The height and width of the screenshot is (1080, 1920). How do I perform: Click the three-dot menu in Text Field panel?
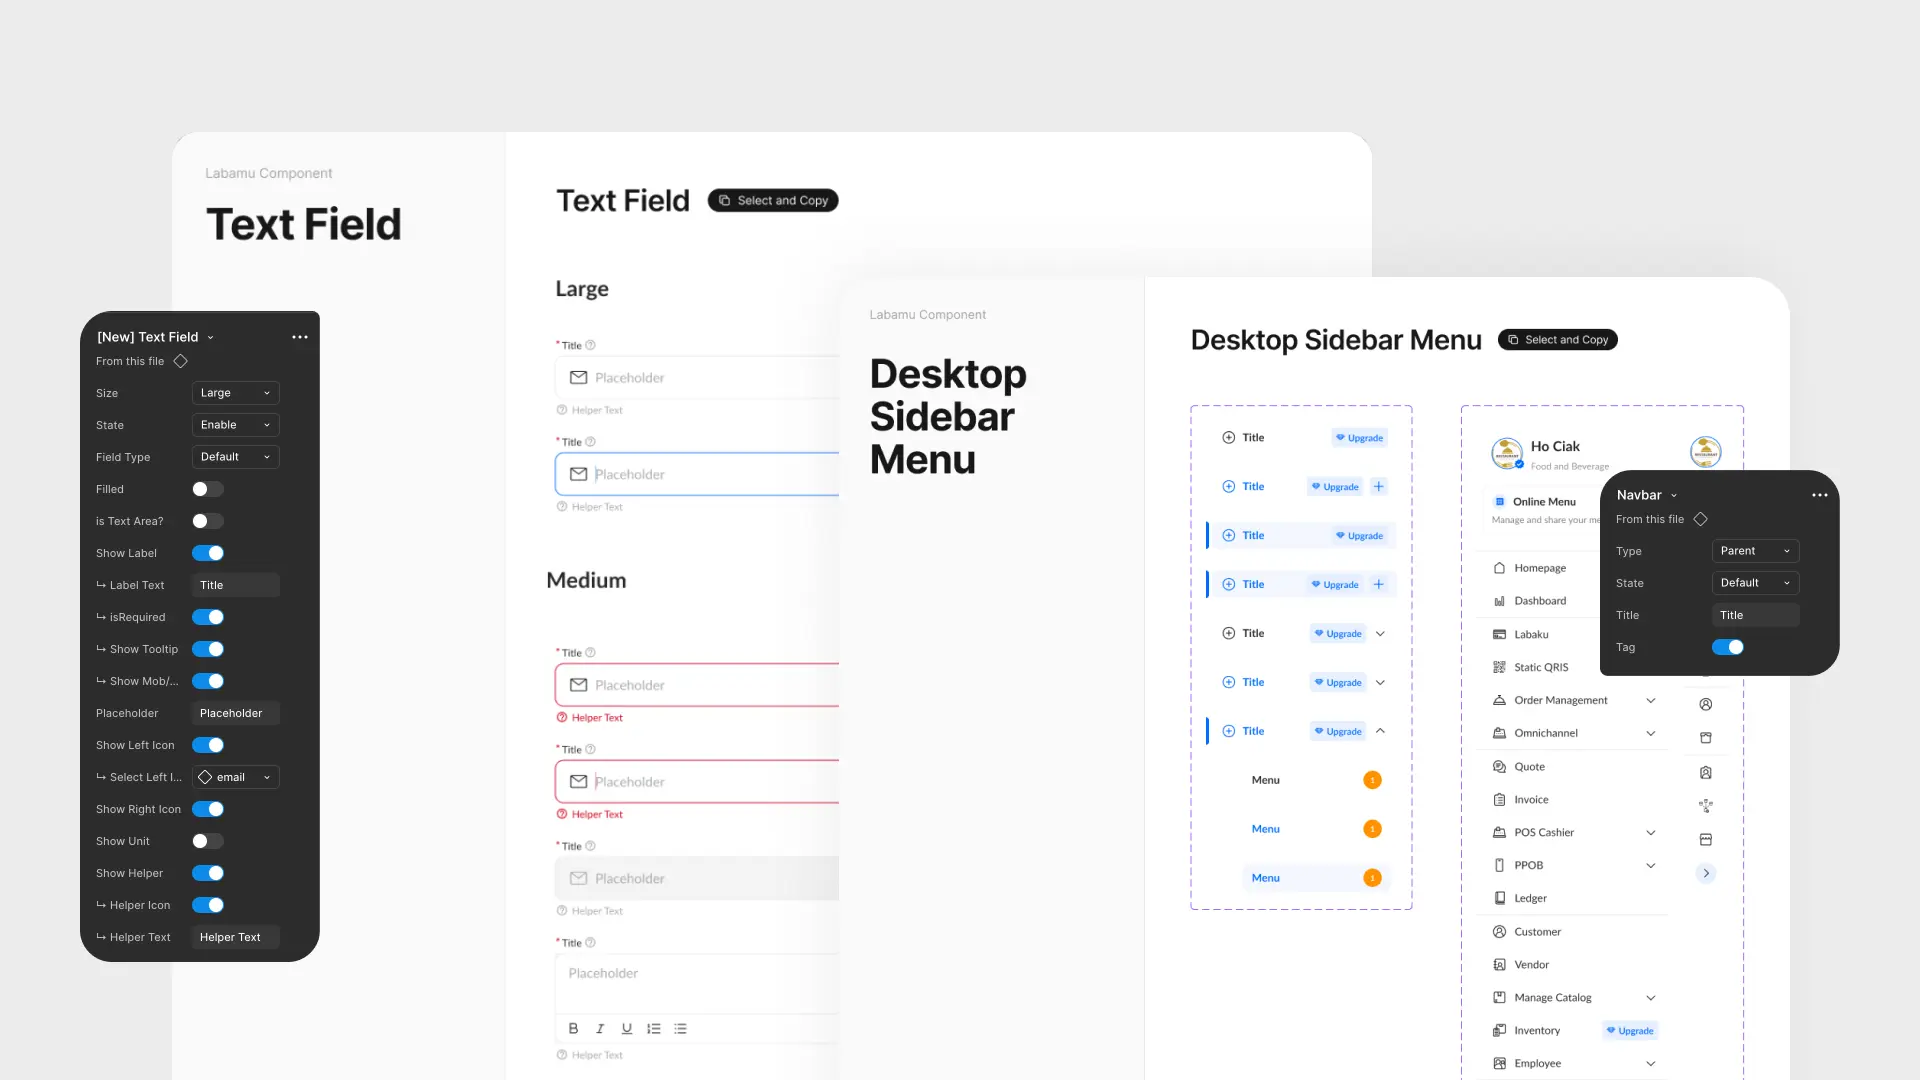click(x=299, y=337)
